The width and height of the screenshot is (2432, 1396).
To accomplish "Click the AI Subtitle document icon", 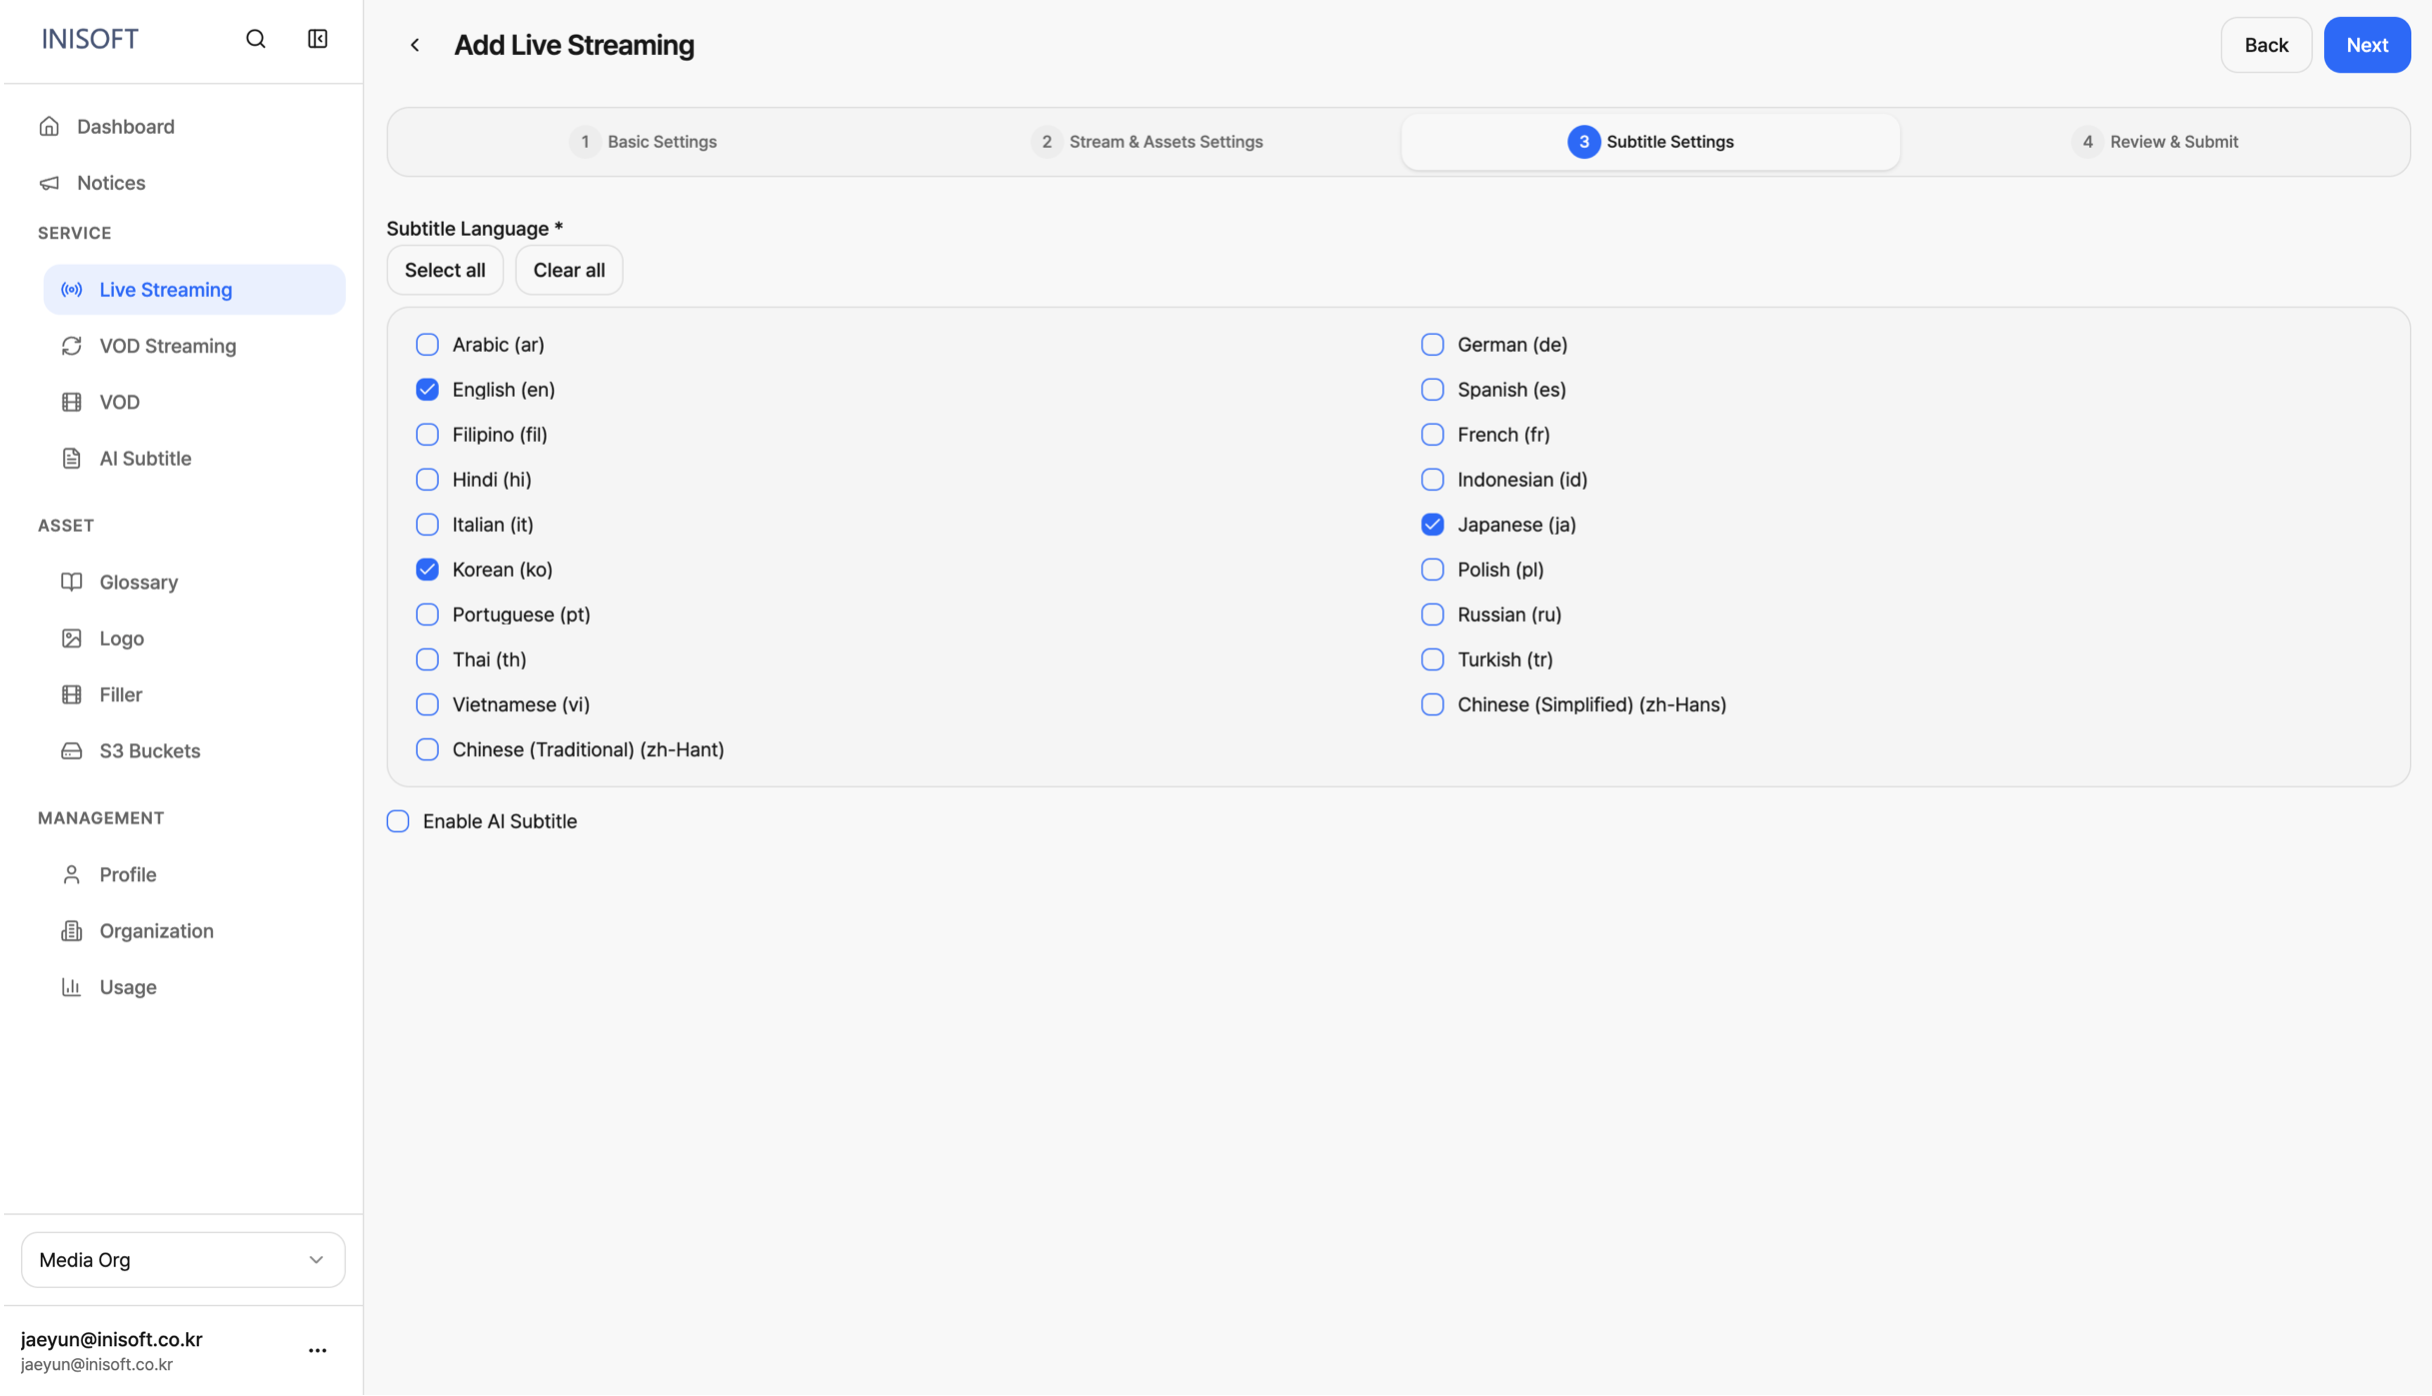I will coord(71,458).
